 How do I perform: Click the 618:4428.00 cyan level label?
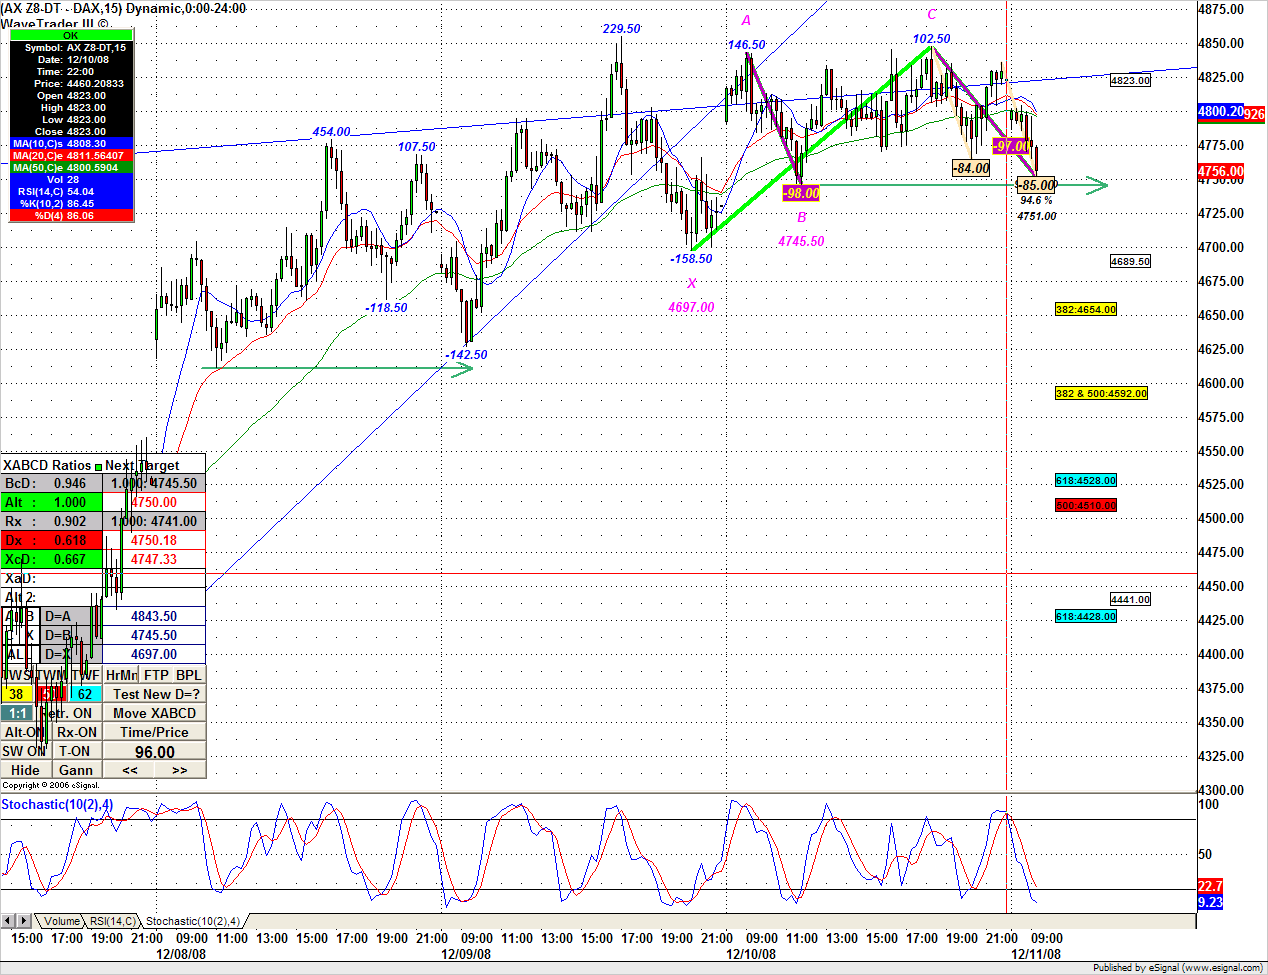[1086, 617]
